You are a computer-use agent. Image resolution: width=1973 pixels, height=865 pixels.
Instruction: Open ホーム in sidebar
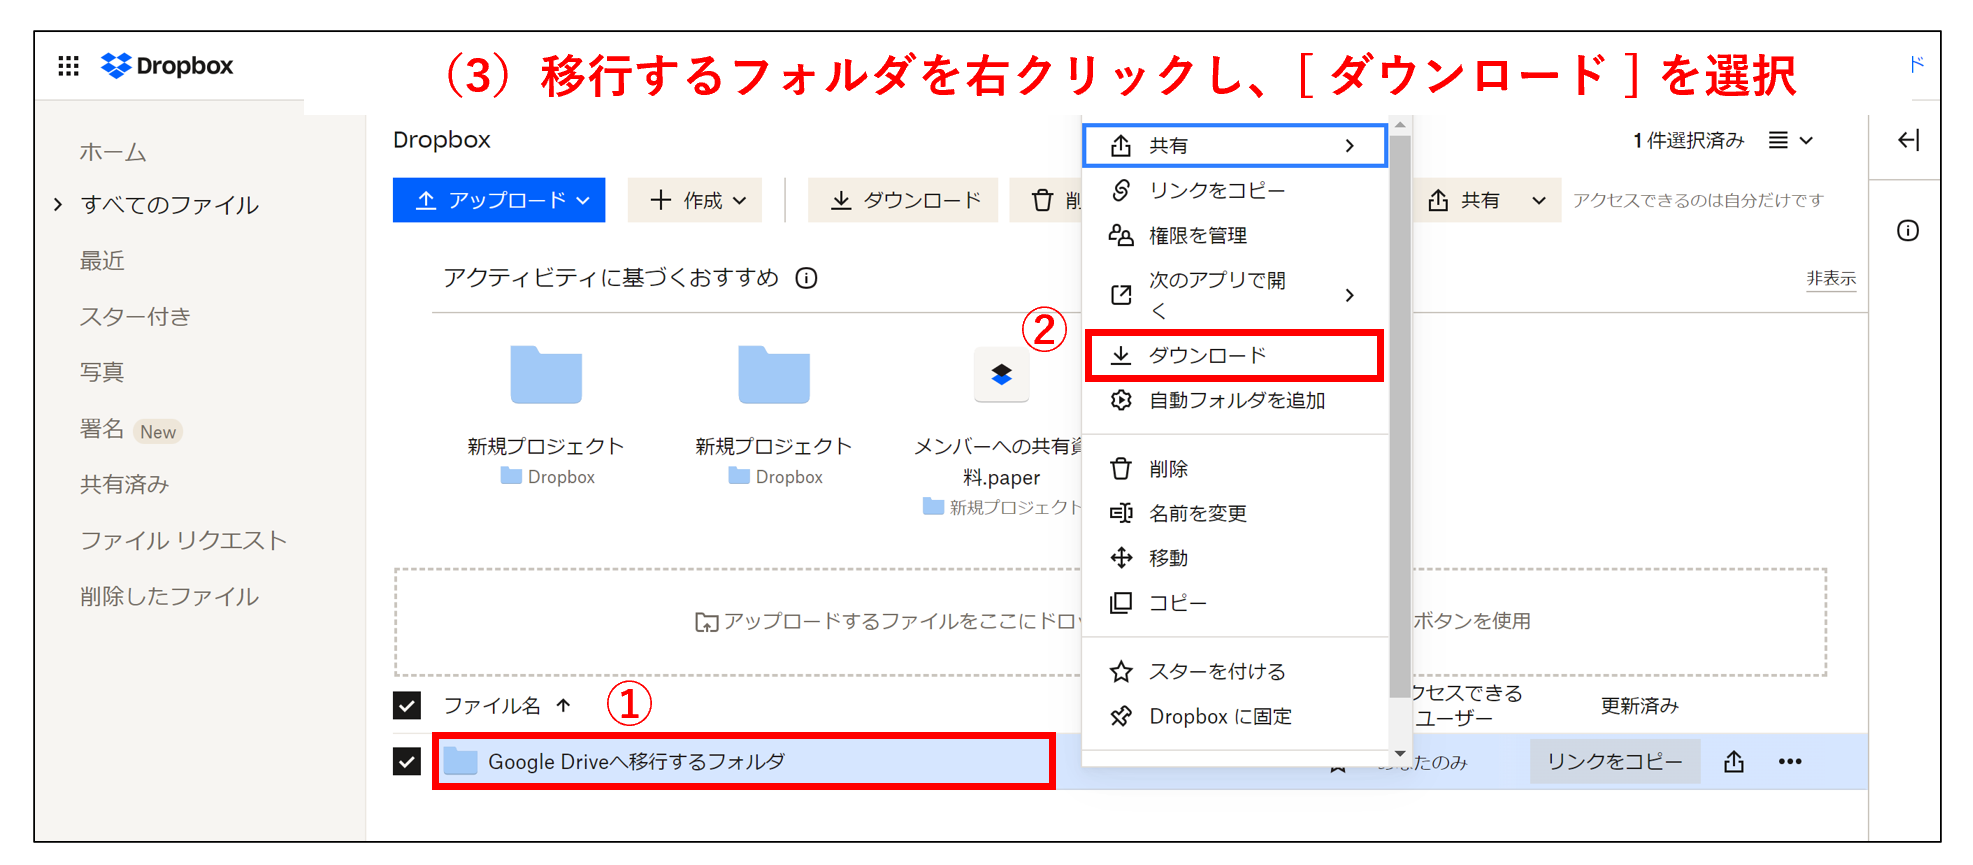(113, 152)
